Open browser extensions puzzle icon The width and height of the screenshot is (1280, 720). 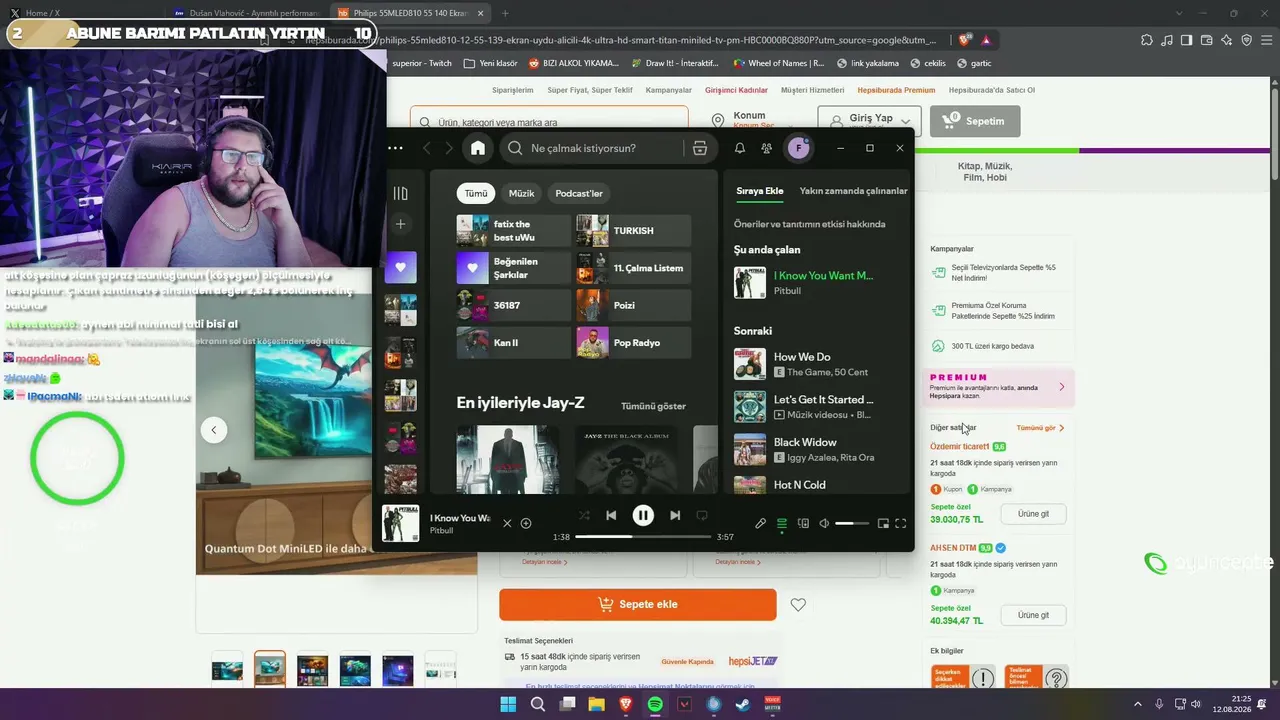coord(1147,40)
